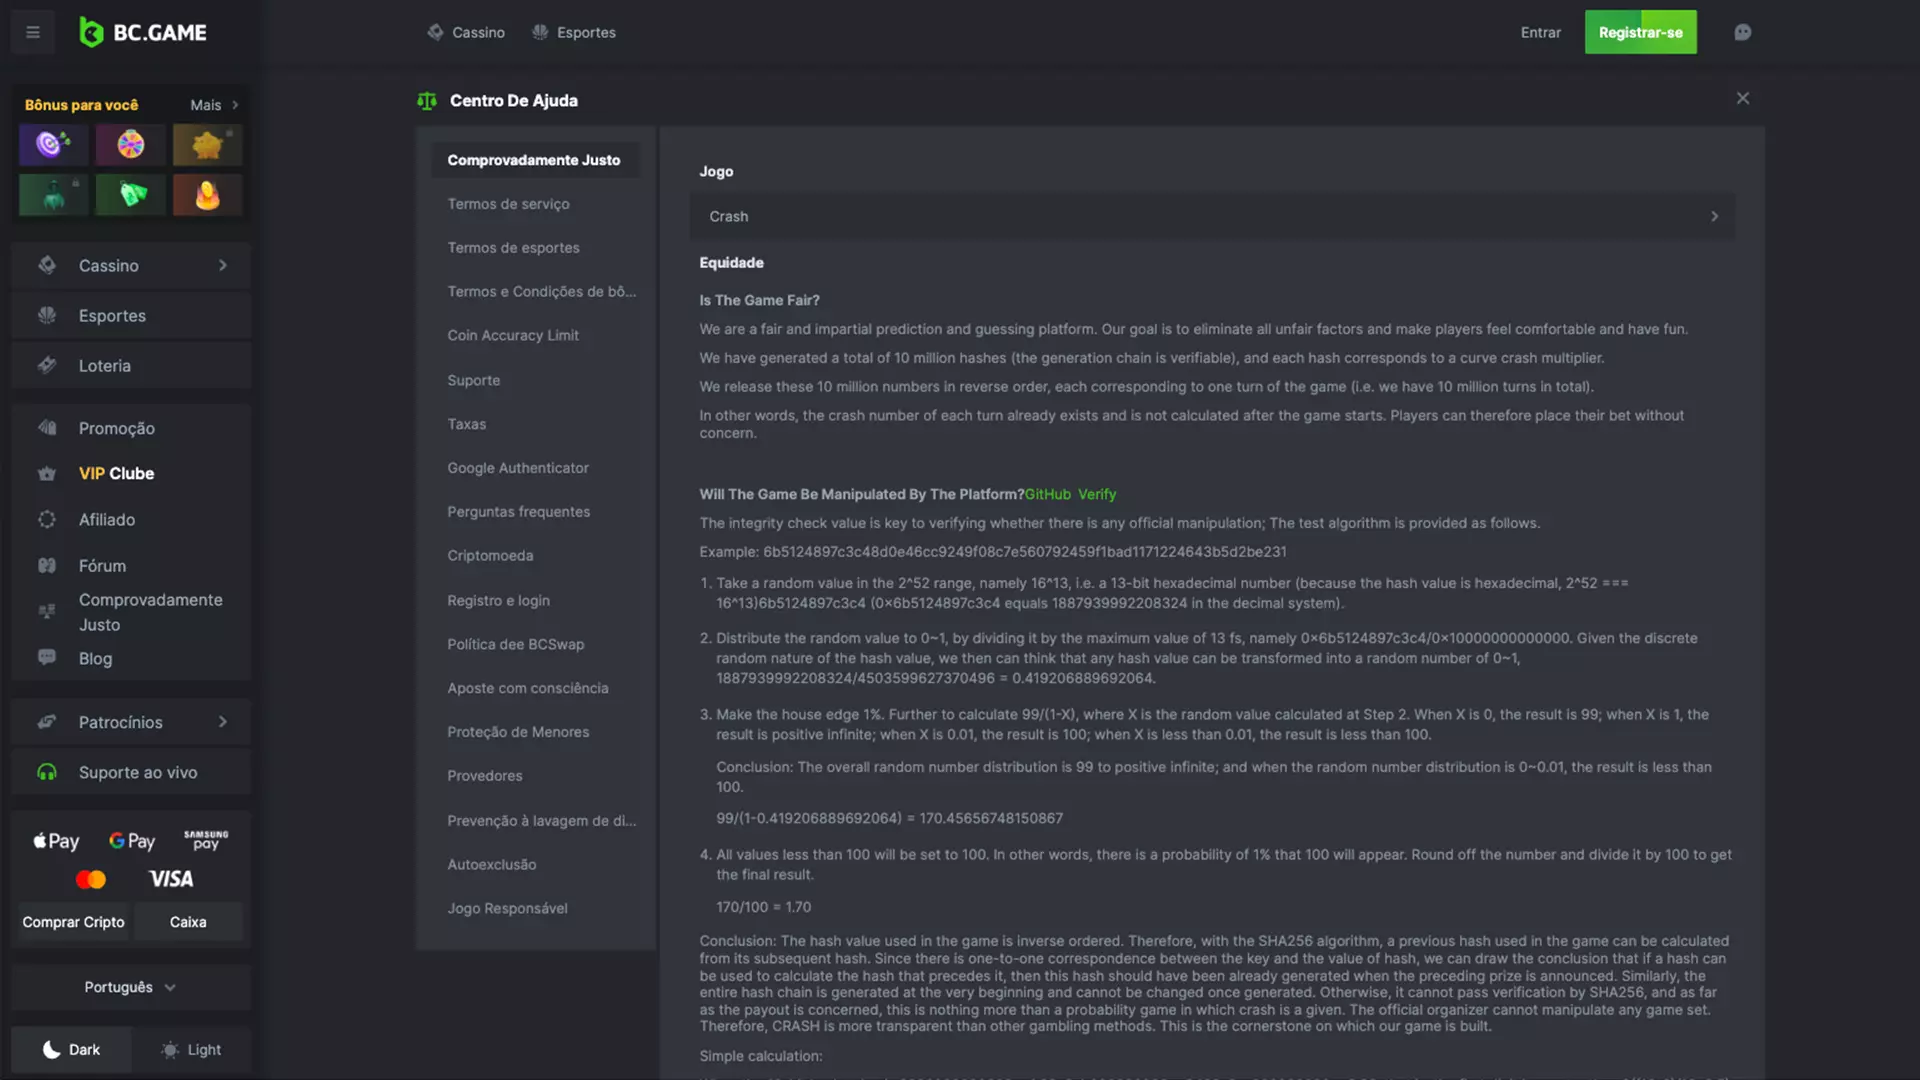
Task: Click the Esportes sidebar icon
Action: pyautogui.click(x=46, y=316)
